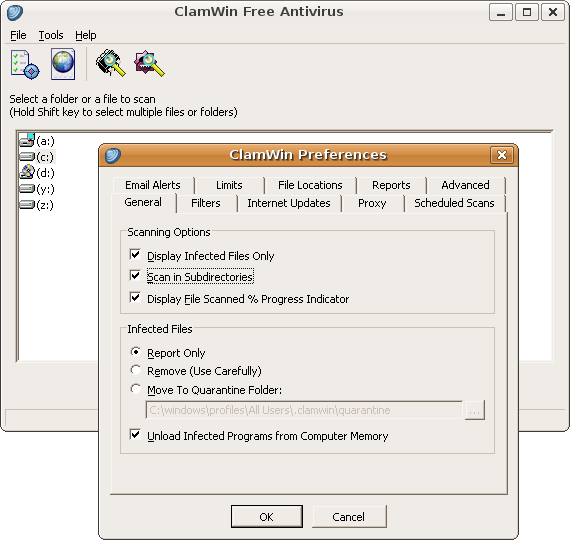Open the Tools menu
570x540 pixels.
click(51, 35)
